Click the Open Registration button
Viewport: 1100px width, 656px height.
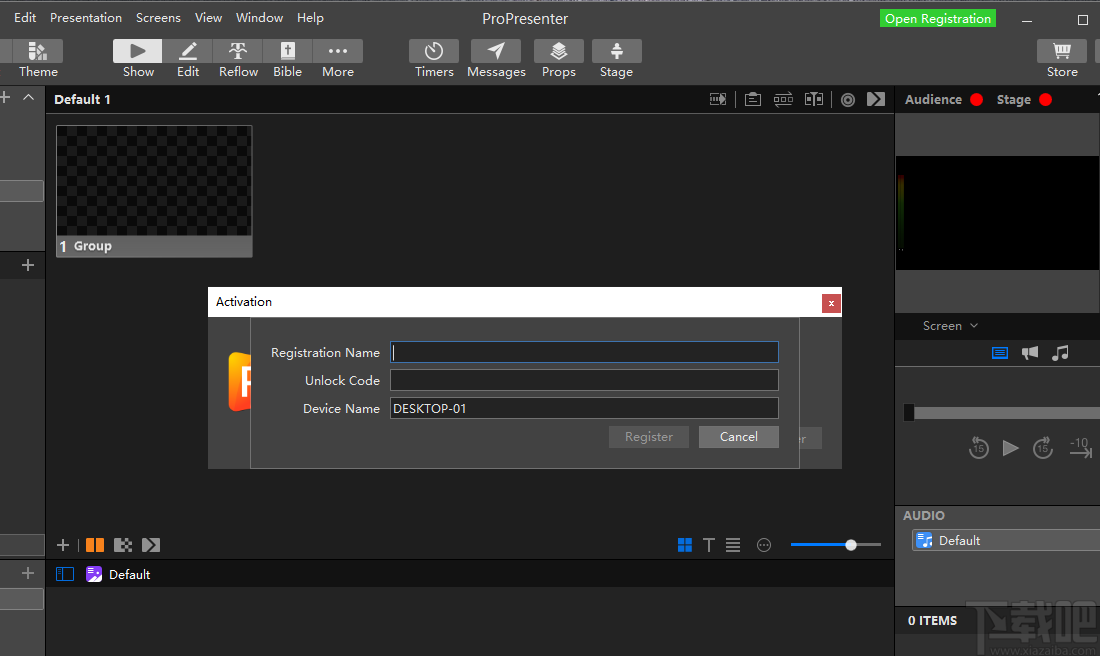(x=937, y=18)
